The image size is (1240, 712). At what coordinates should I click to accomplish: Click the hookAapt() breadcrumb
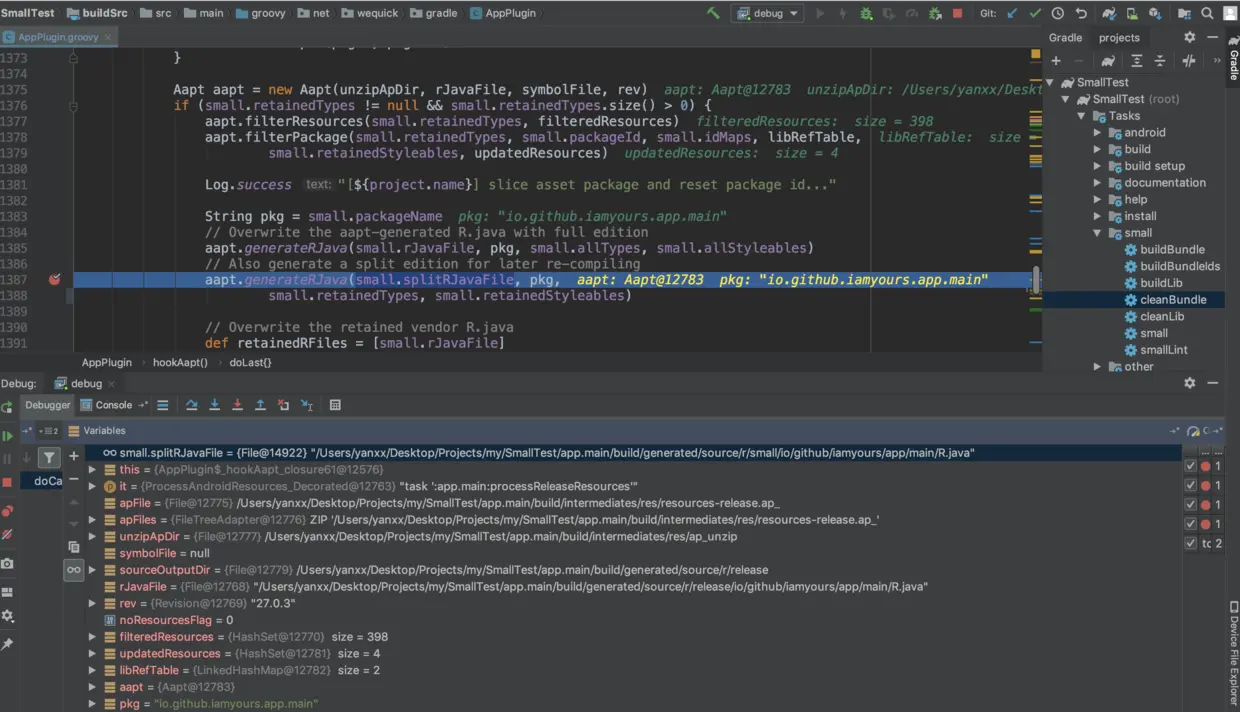(x=180, y=362)
